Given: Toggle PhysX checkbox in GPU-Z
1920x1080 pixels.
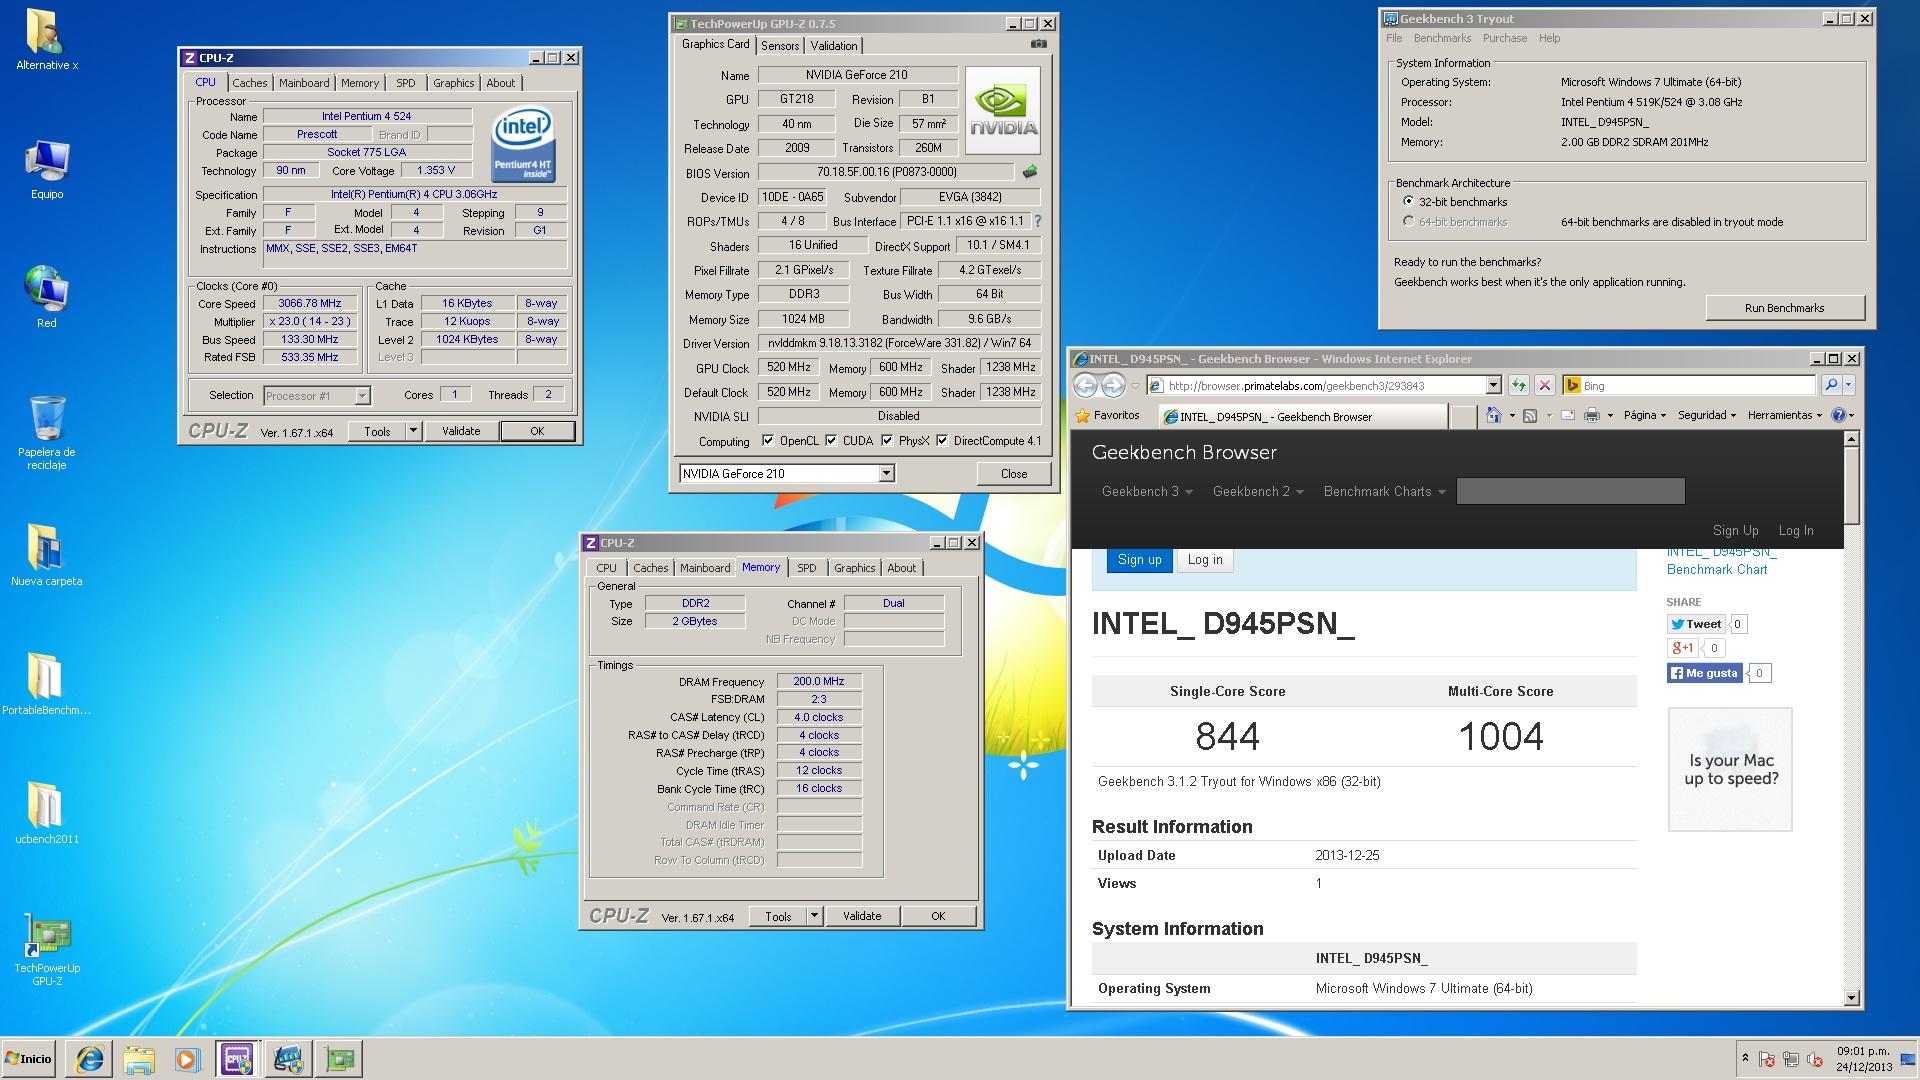Looking at the screenshot, I should [x=887, y=440].
